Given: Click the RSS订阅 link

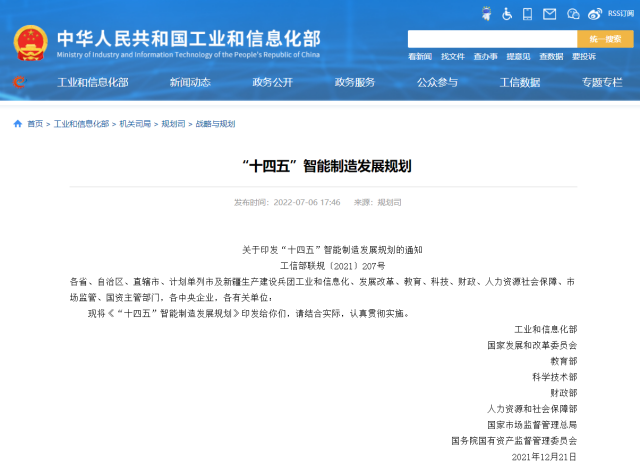Looking at the screenshot, I should pyautogui.click(x=619, y=13).
